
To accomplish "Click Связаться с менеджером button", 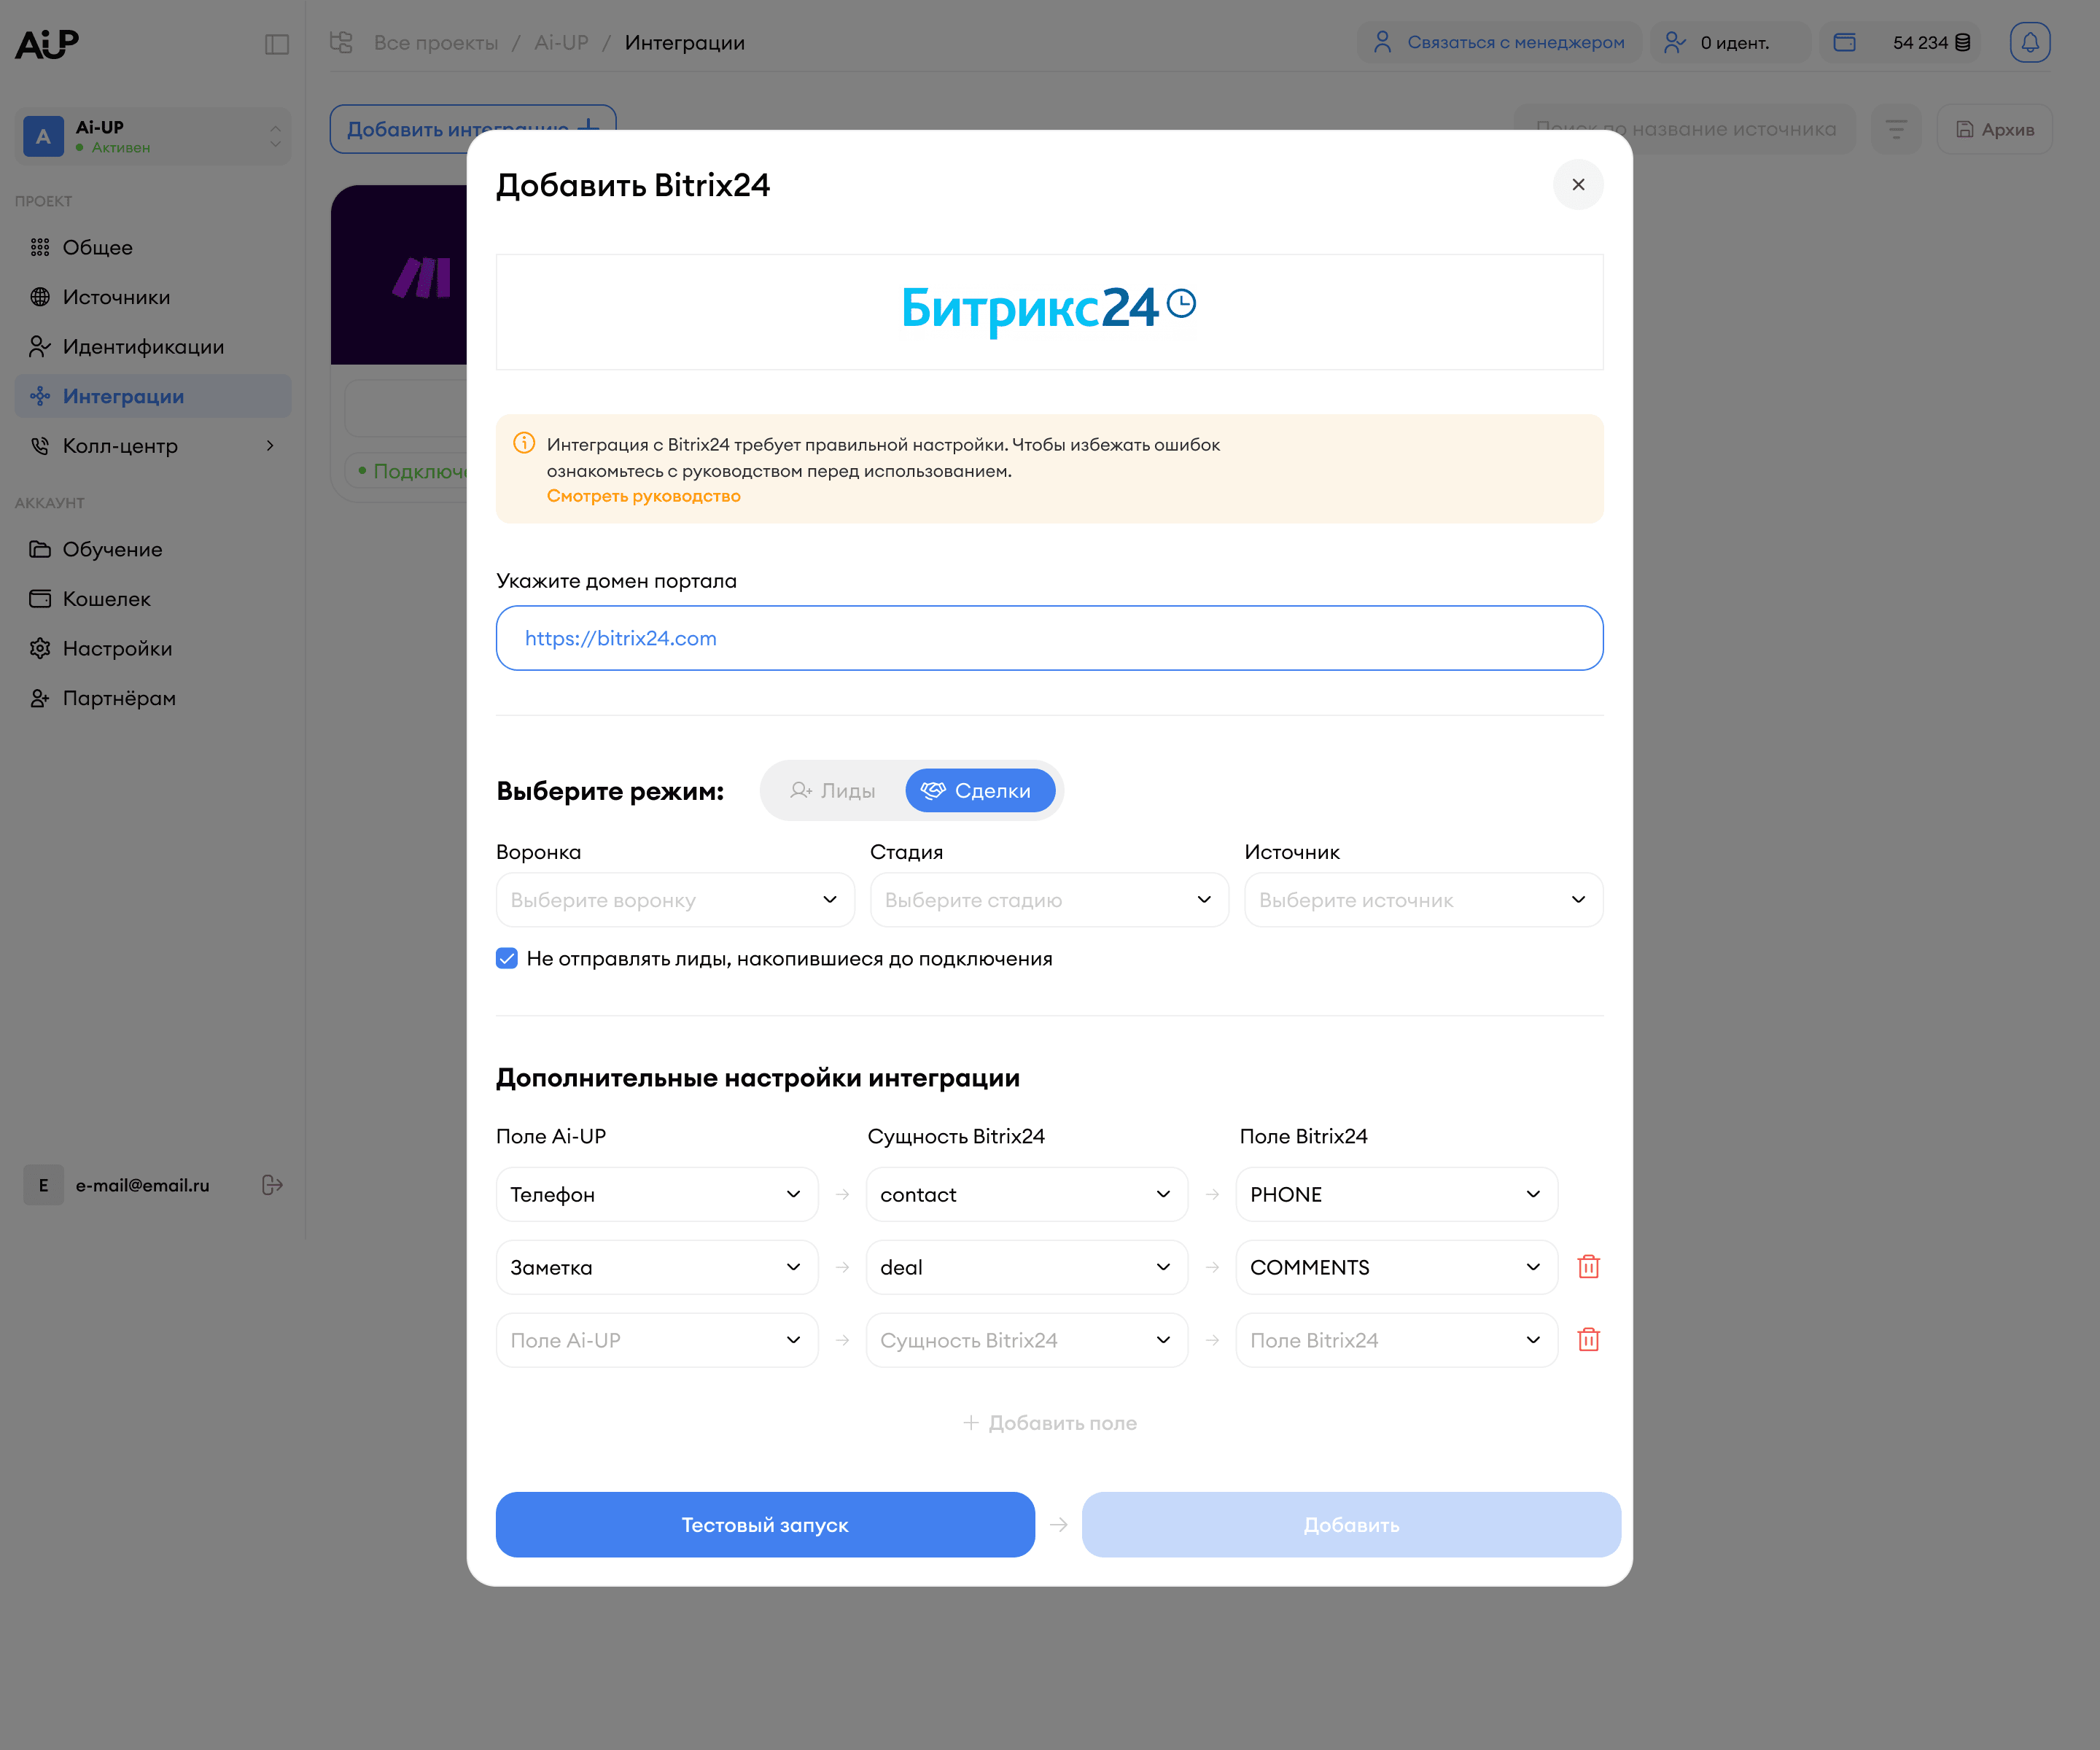I will 1499,42.
